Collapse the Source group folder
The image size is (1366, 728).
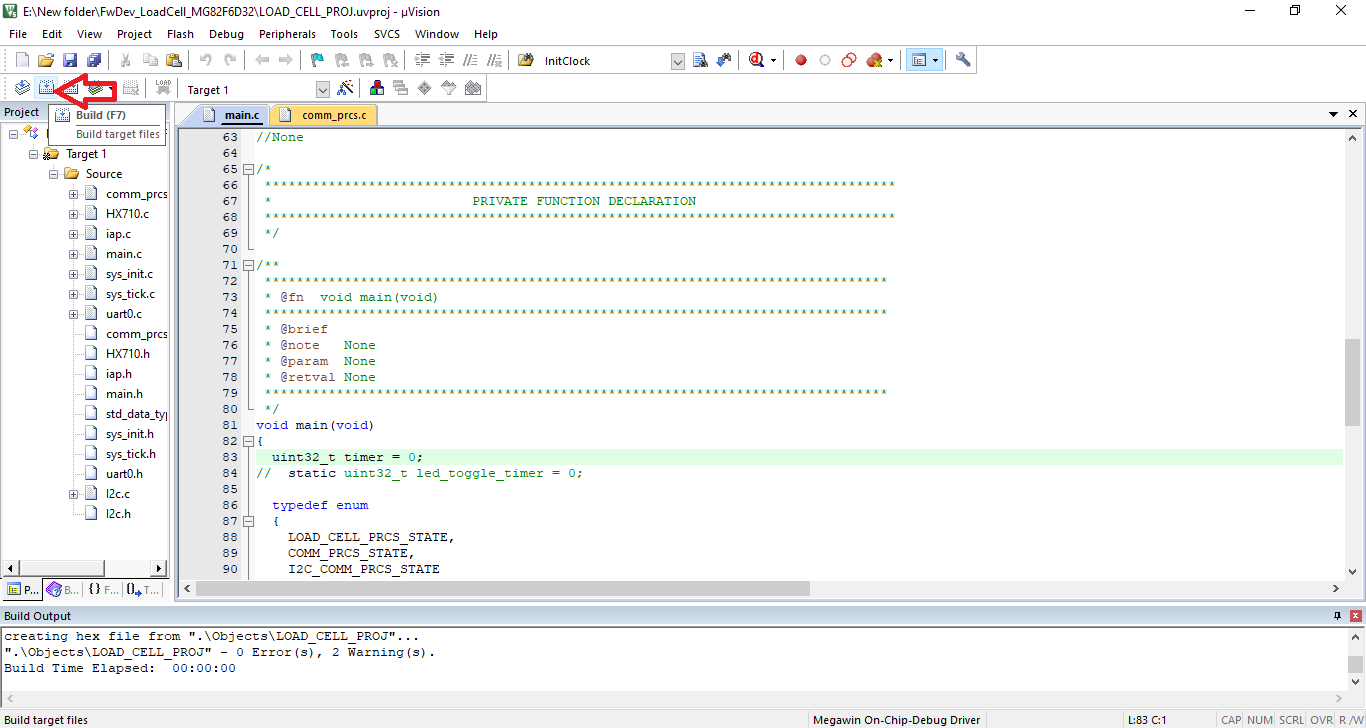(54, 174)
